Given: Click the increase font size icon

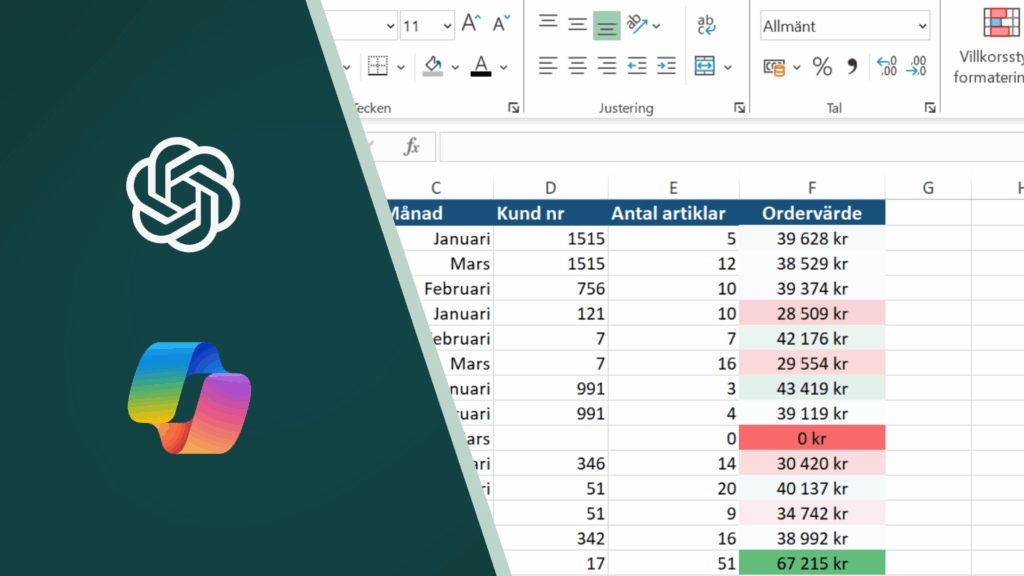Looking at the screenshot, I should coord(472,24).
